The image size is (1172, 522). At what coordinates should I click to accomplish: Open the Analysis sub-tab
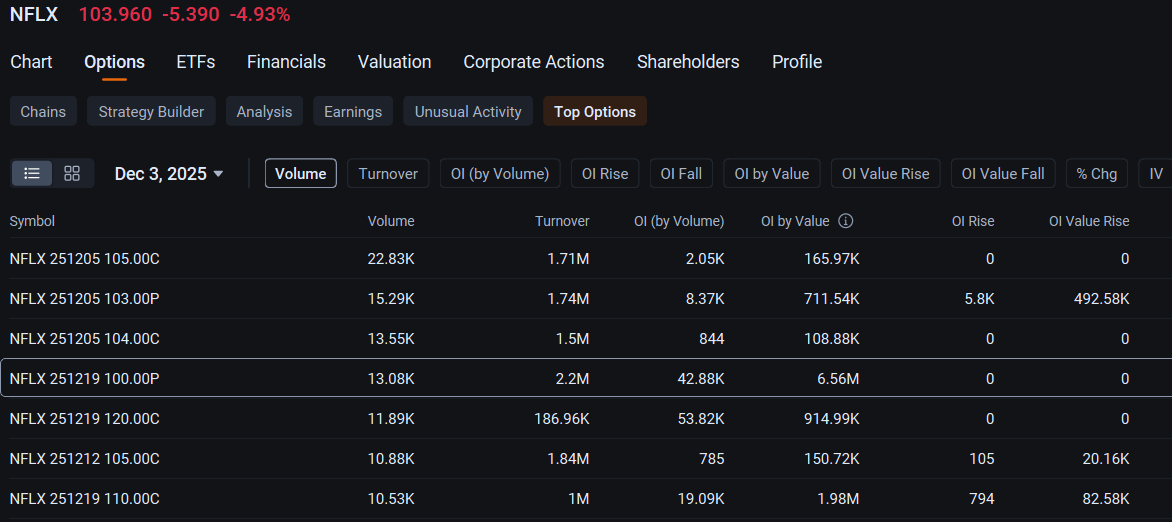pos(264,111)
